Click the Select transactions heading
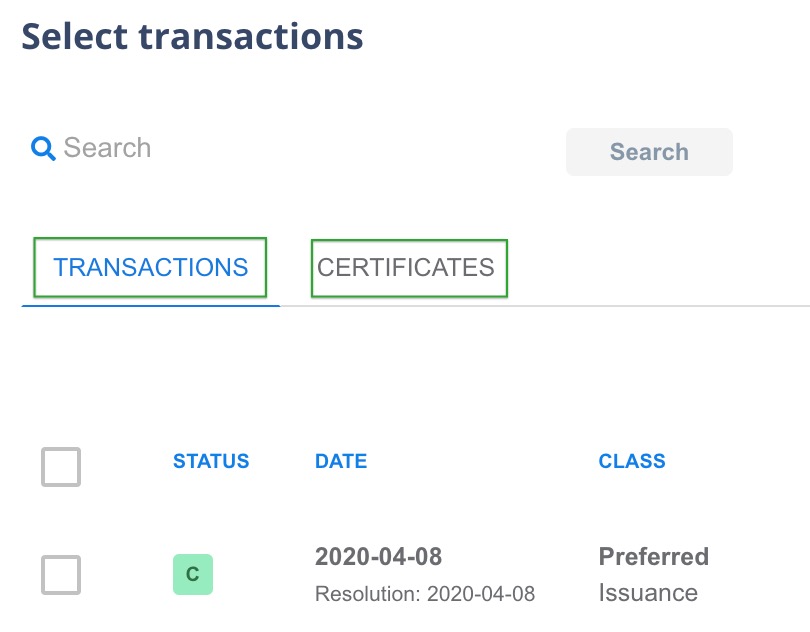This screenshot has width=810, height=632. pyautogui.click(x=192, y=36)
